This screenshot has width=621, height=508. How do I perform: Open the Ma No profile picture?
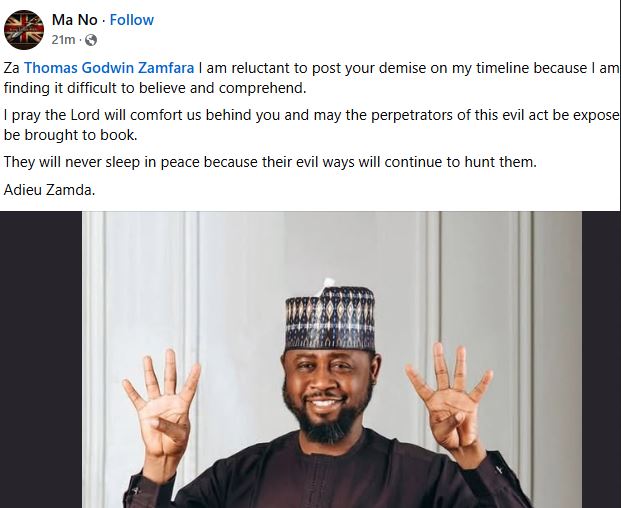25,29
